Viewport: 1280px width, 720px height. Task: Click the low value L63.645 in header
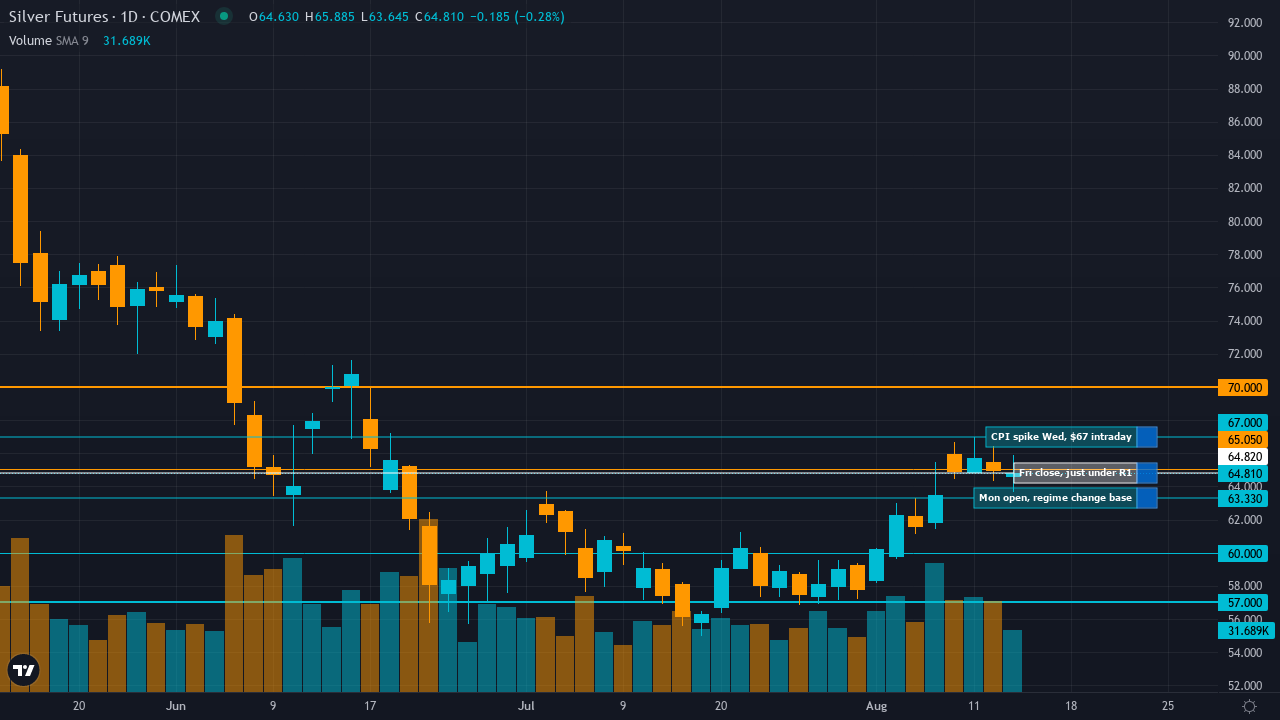click(x=386, y=17)
